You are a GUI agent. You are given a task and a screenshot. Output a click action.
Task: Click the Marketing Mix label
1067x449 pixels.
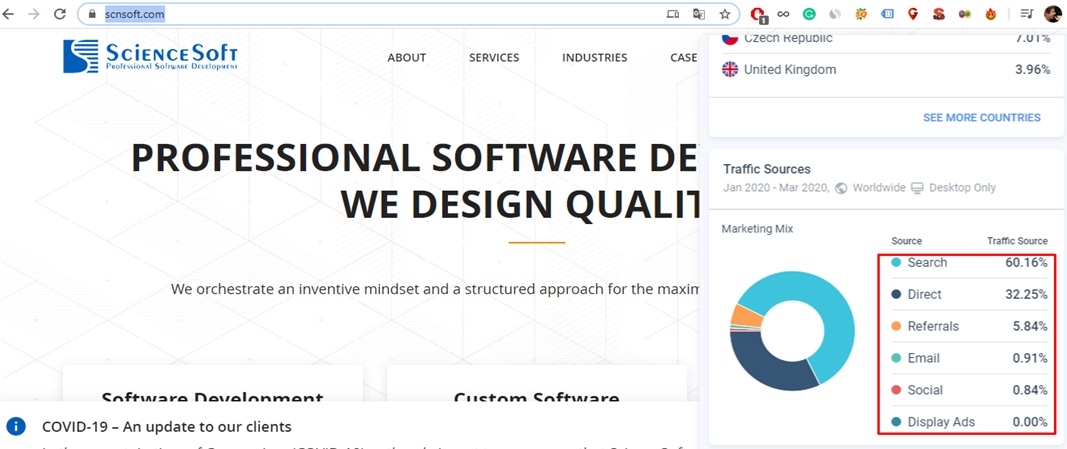757,229
